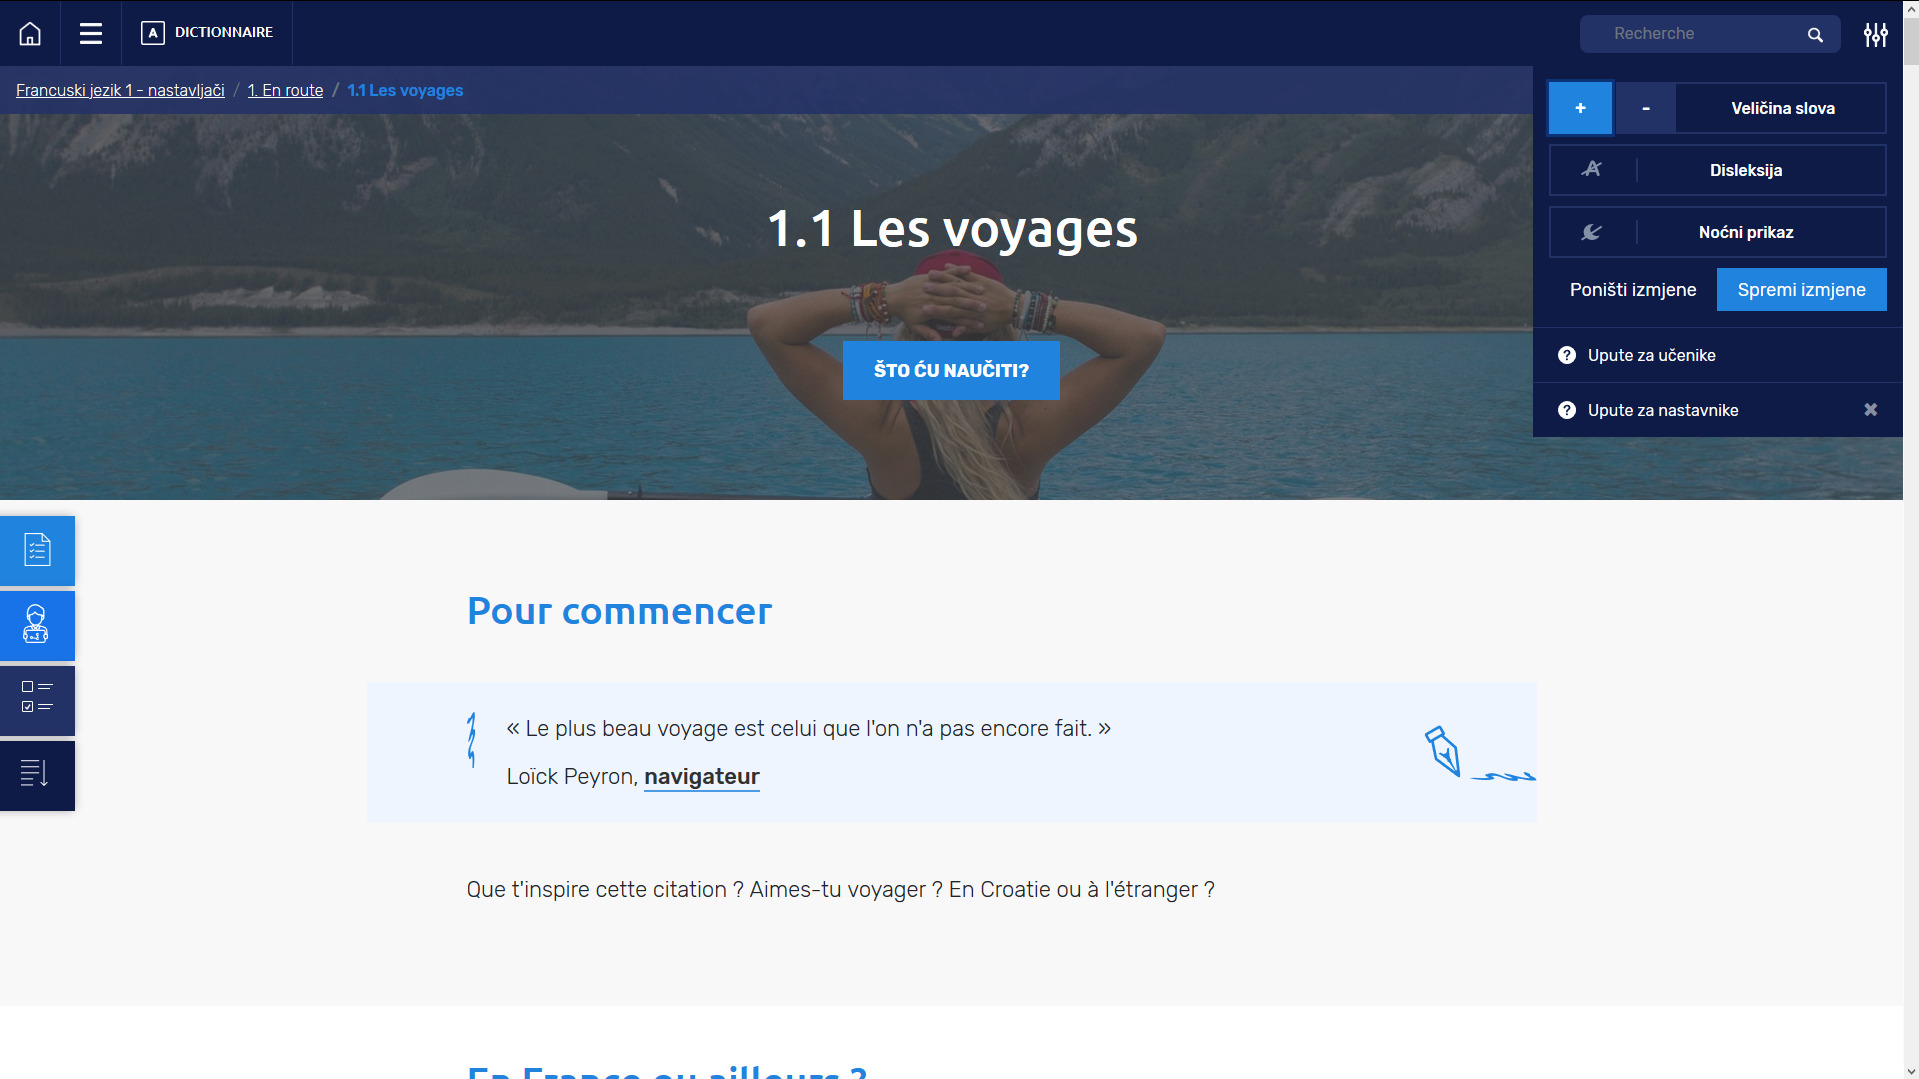Click Poništi izmjene

click(x=1633, y=289)
